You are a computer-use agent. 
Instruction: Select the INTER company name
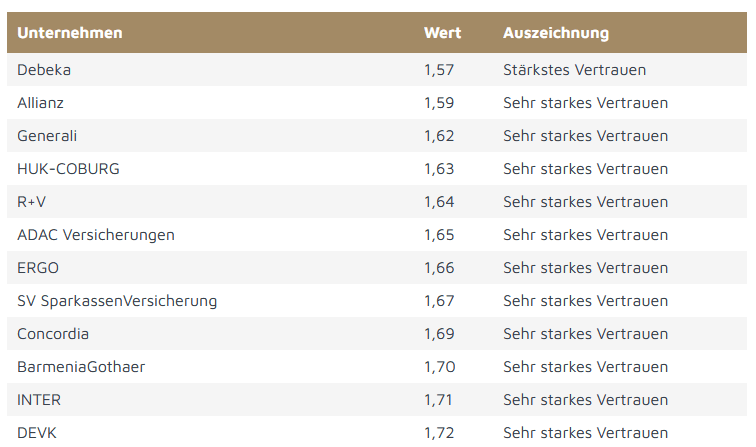click(39, 400)
